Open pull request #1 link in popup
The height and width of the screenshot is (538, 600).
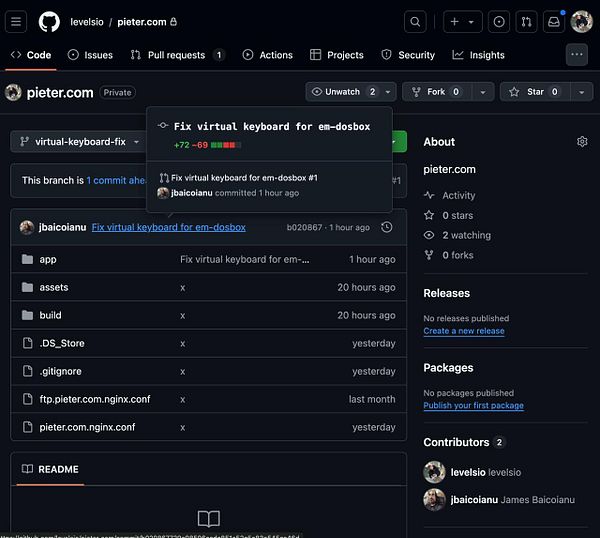pos(244,178)
